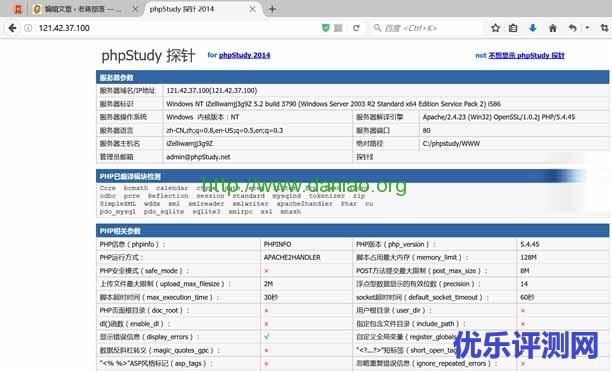Click the zh-CN server language value
Viewport: 612px width, 372px height.
click(224, 130)
